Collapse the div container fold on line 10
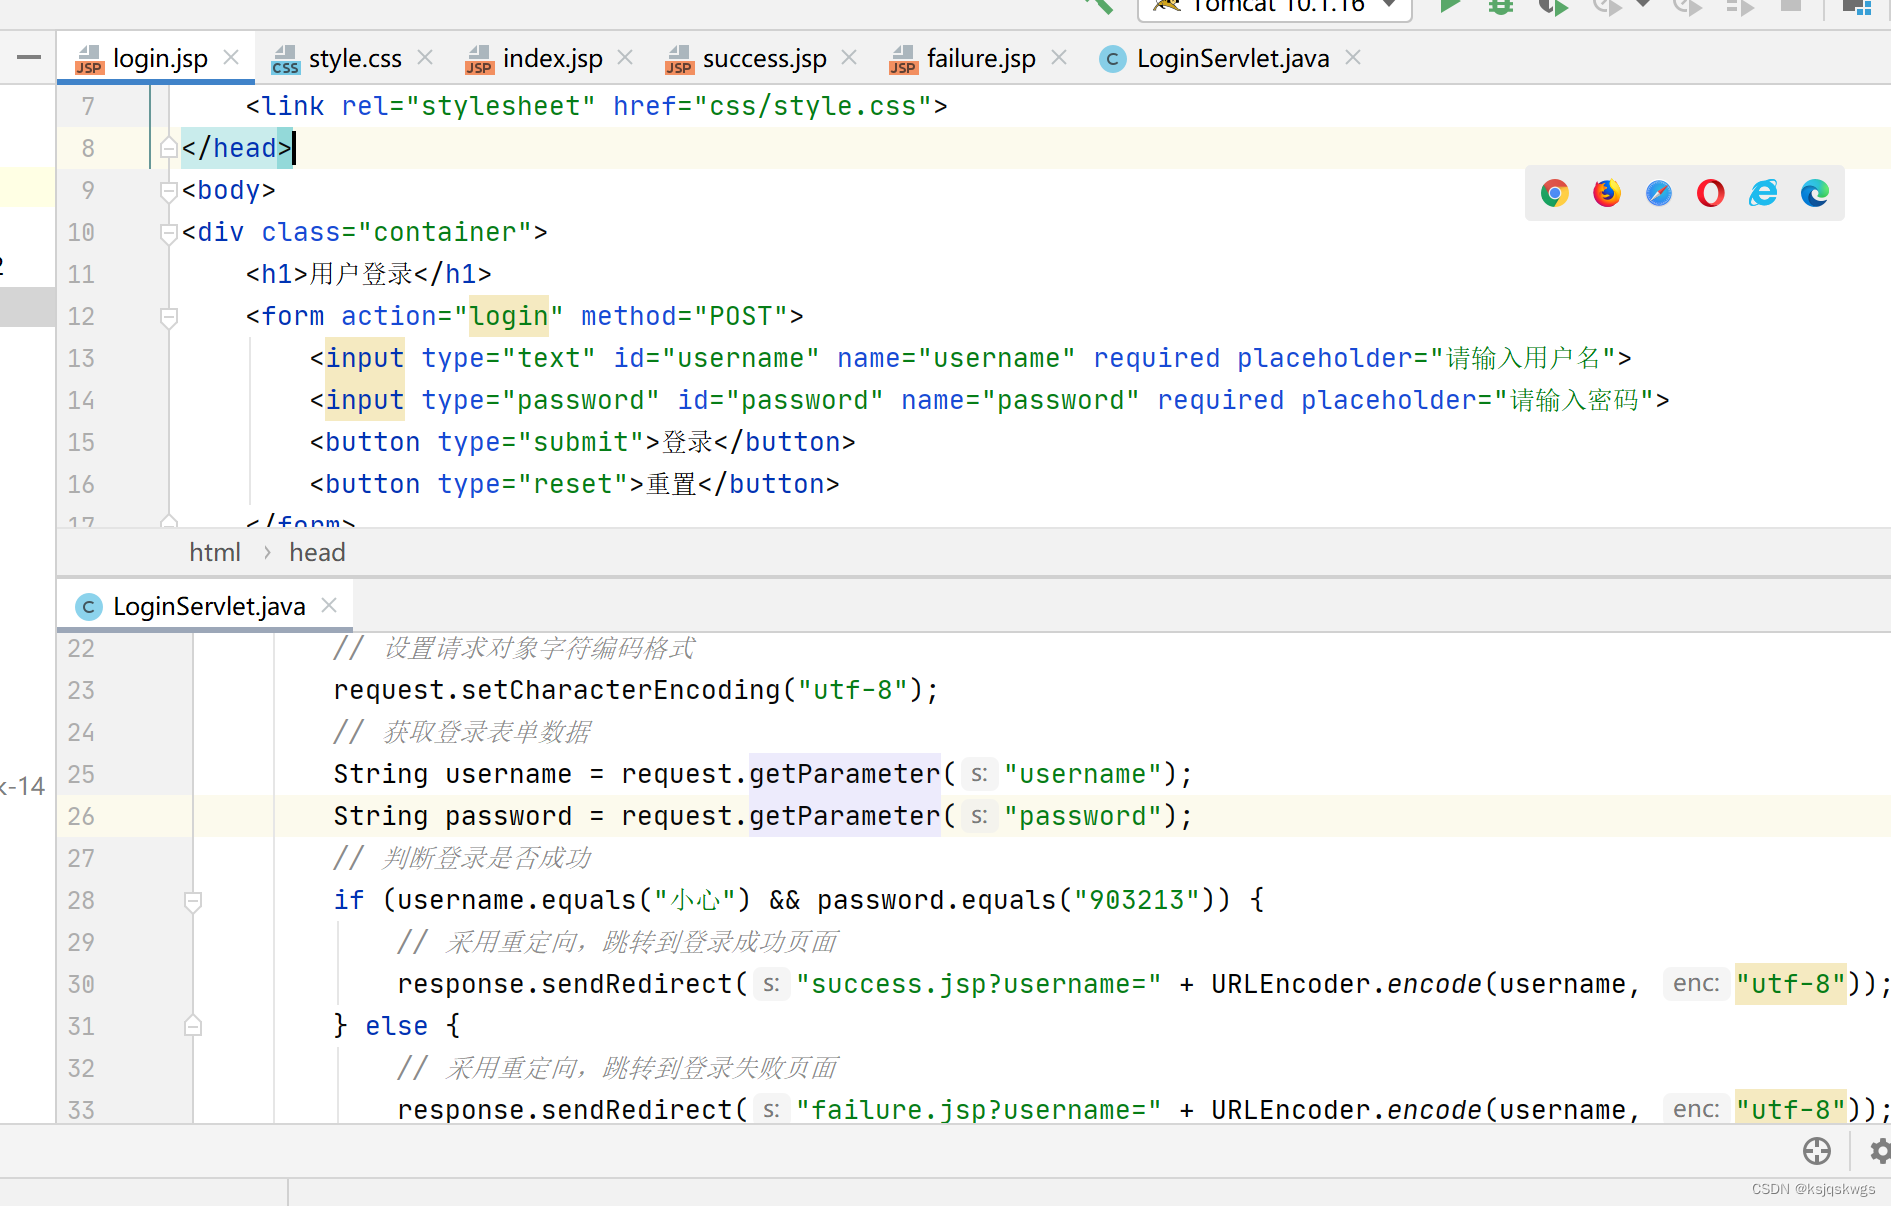1891x1206 pixels. click(169, 233)
